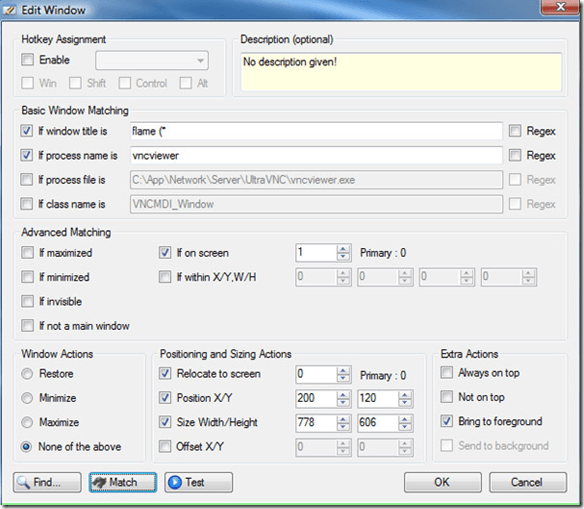Select 'None of the above' radio button
Screen dimensions: 584x509
tap(27, 446)
